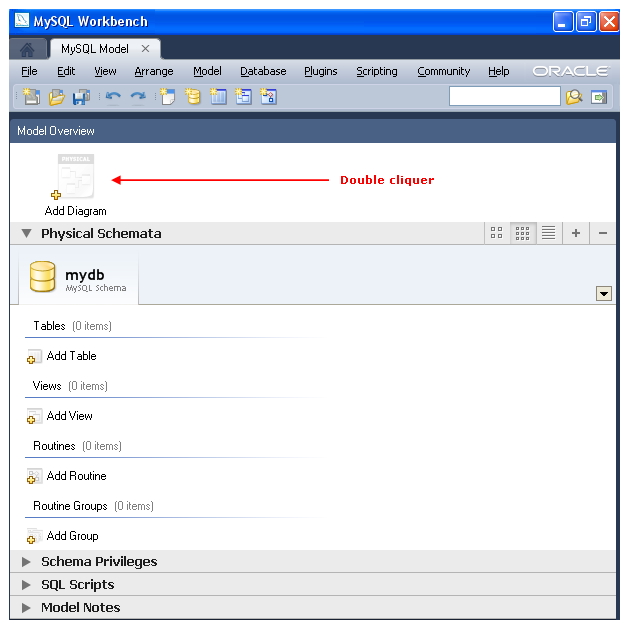Open the Plugins menu

321,71
